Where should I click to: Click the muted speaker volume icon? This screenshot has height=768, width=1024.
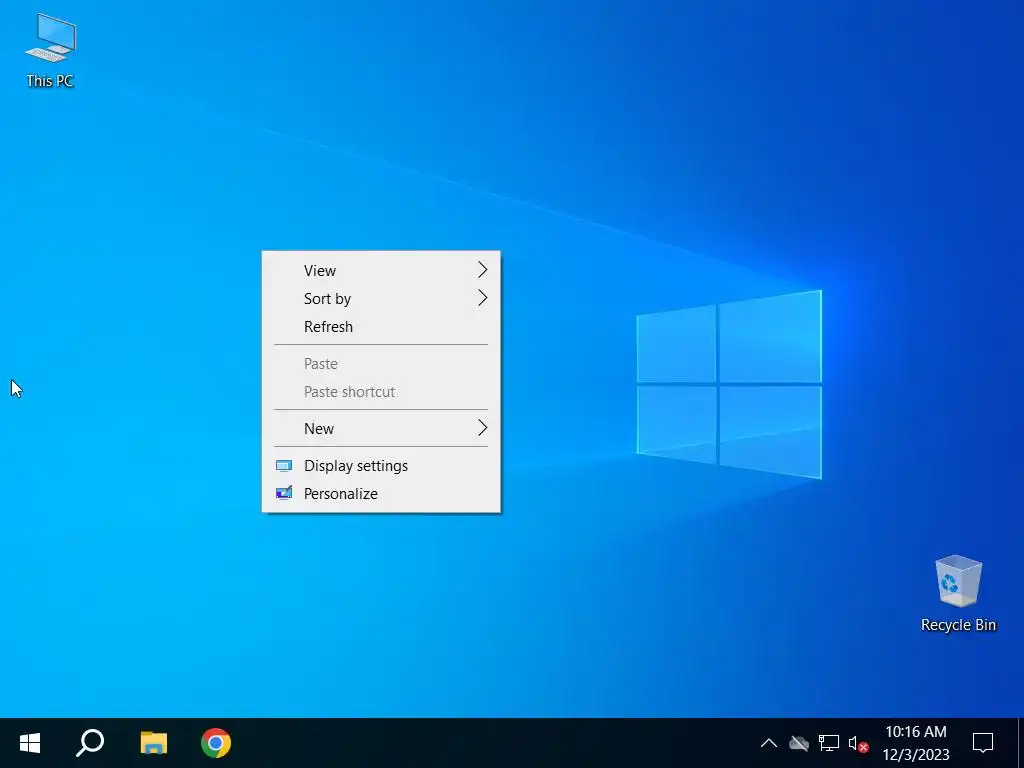[x=858, y=743]
